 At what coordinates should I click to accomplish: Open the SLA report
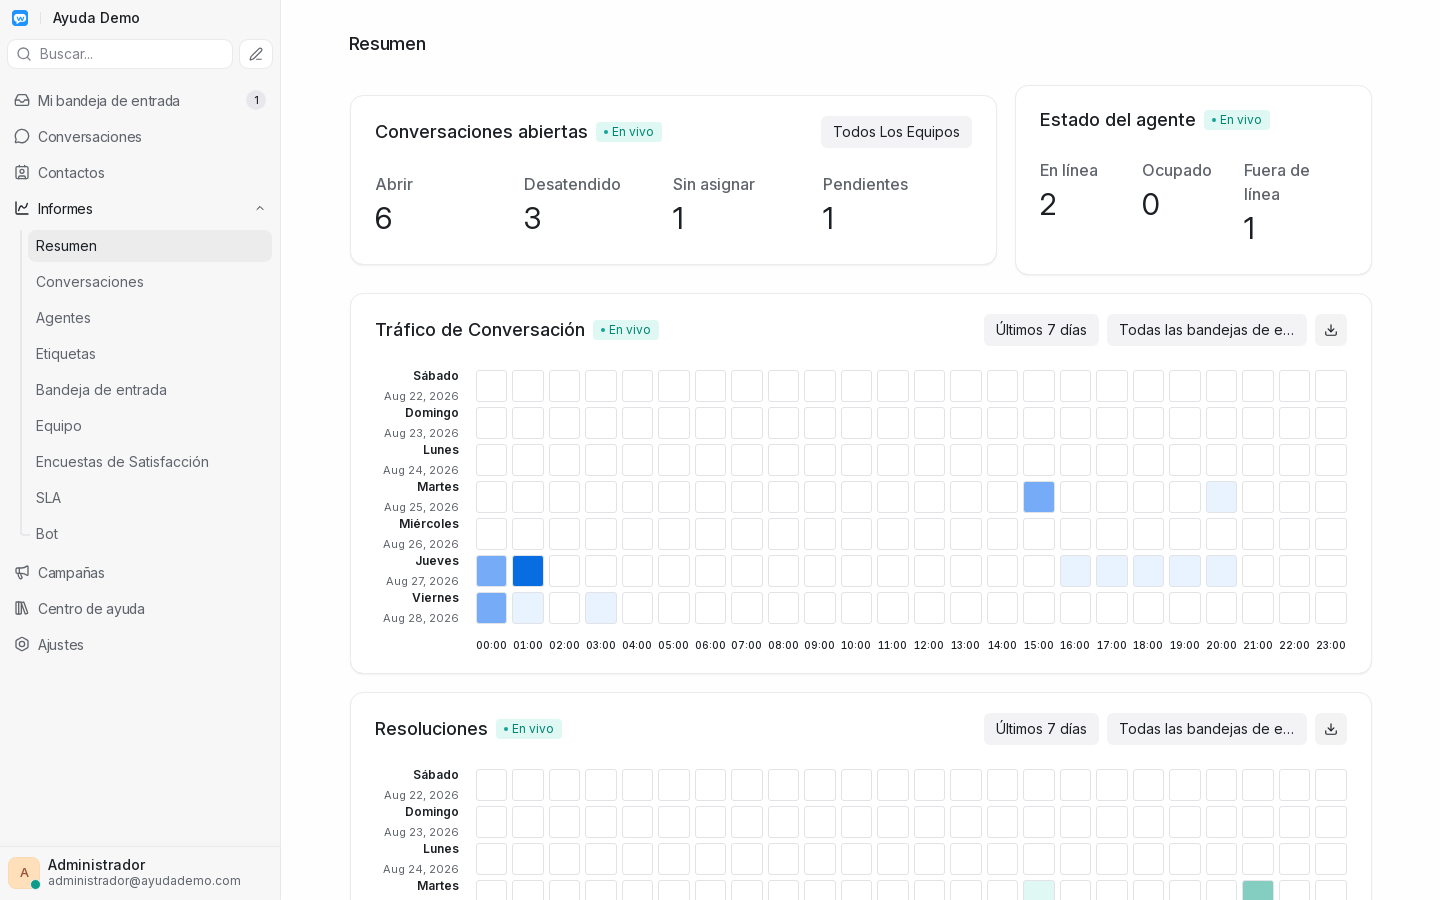click(150, 498)
